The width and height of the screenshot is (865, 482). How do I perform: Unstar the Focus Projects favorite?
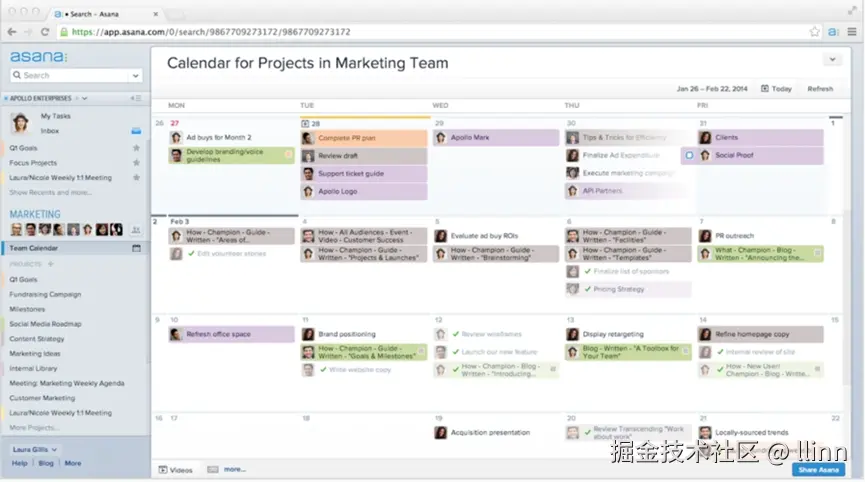[136, 163]
